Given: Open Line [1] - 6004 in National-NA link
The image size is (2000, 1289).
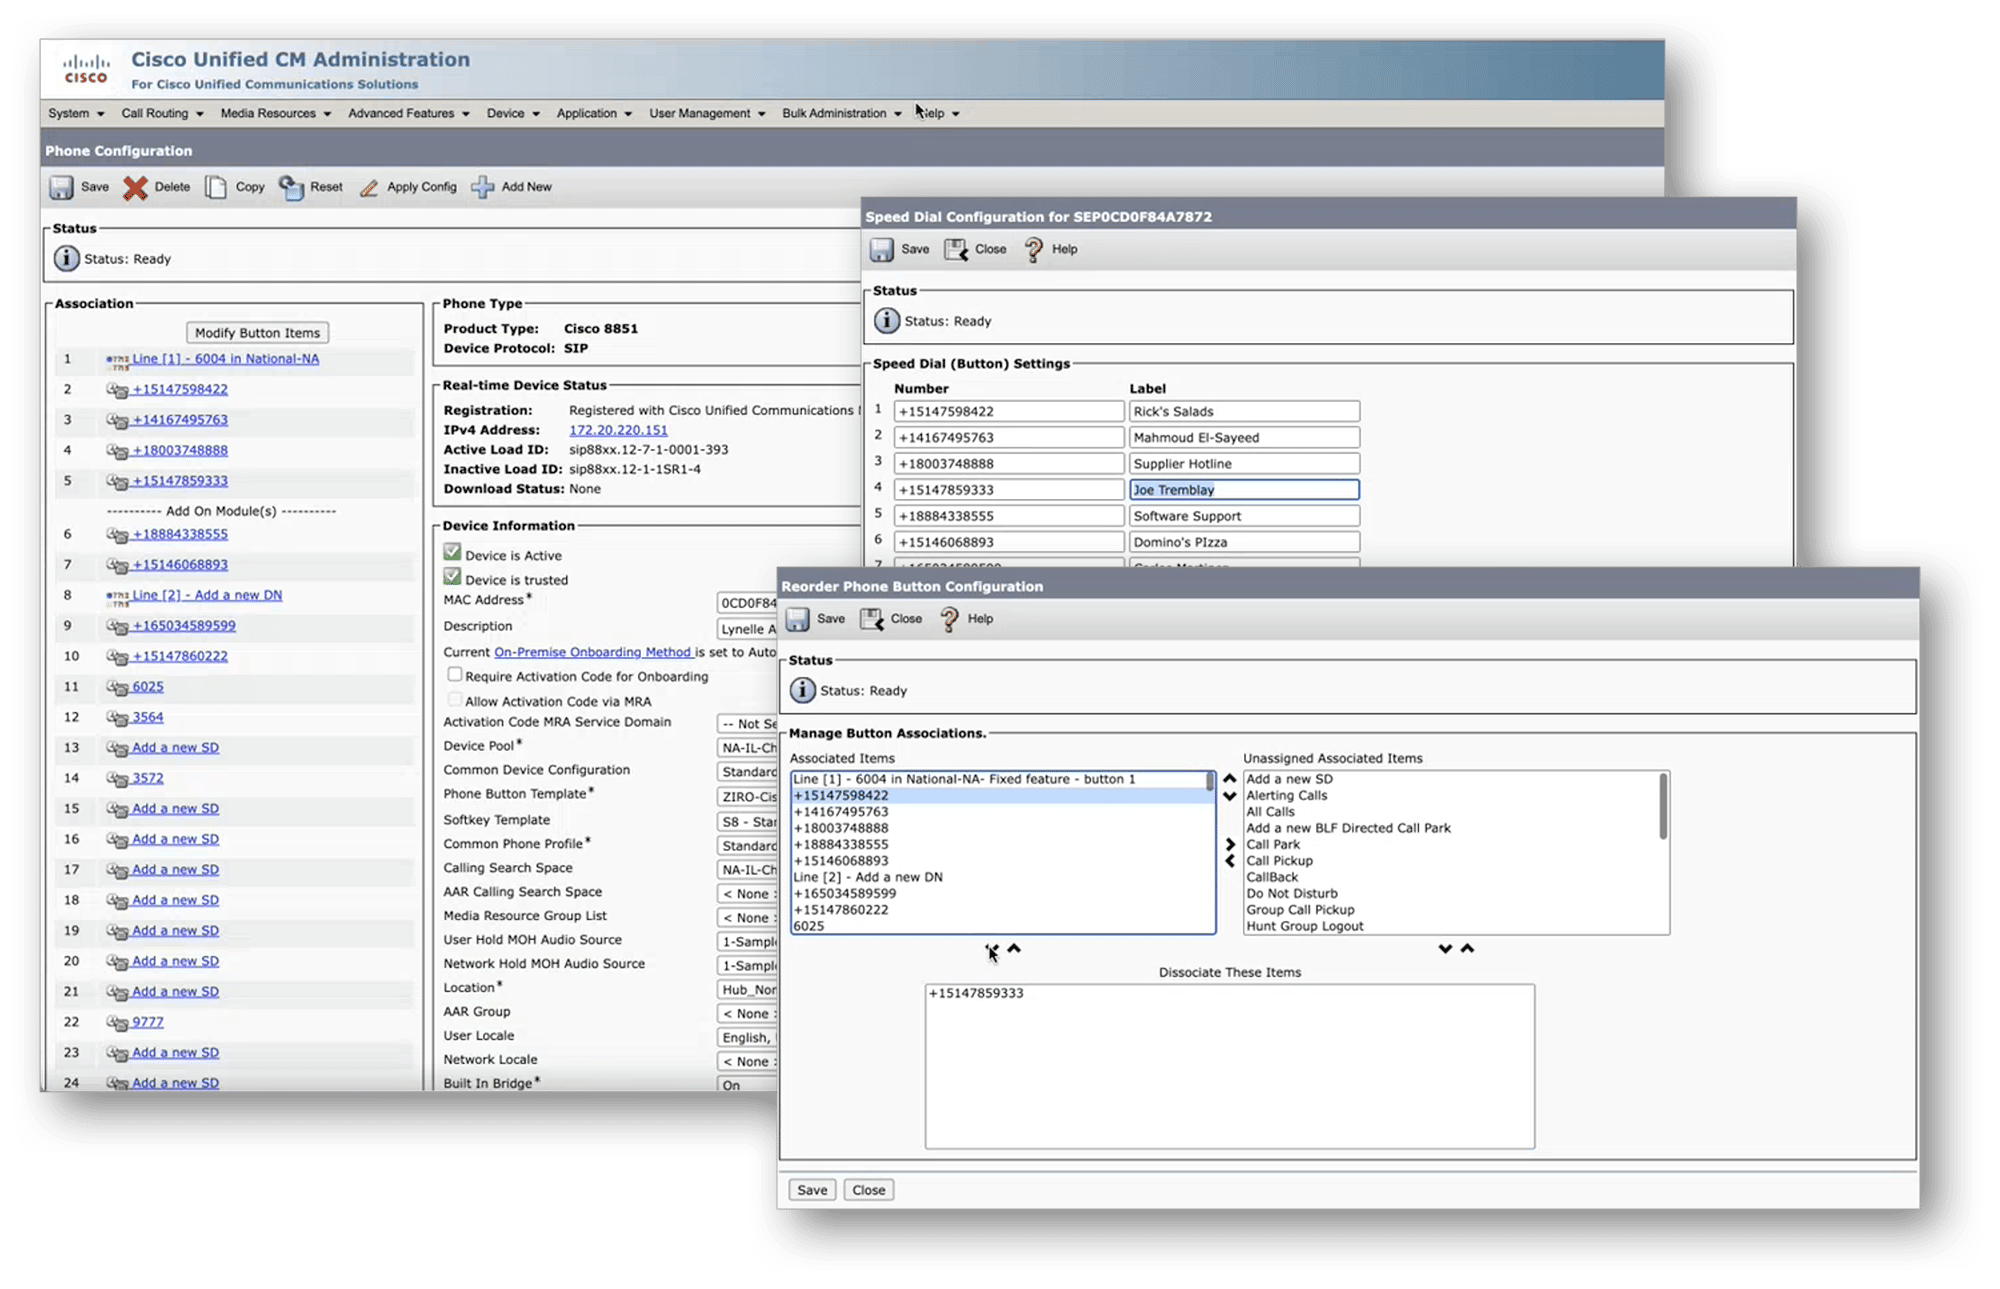Looking at the screenshot, I should click(x=225, y=358).
